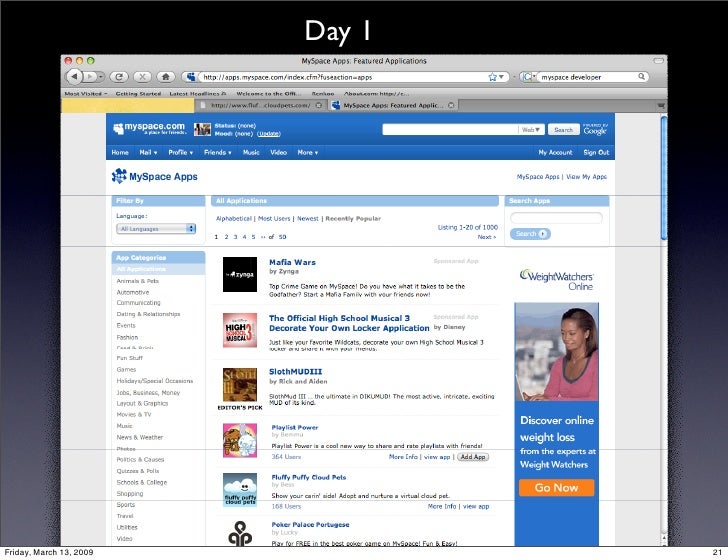
Task: Open Latest Headlines bookmark
Action: (198, 94)
